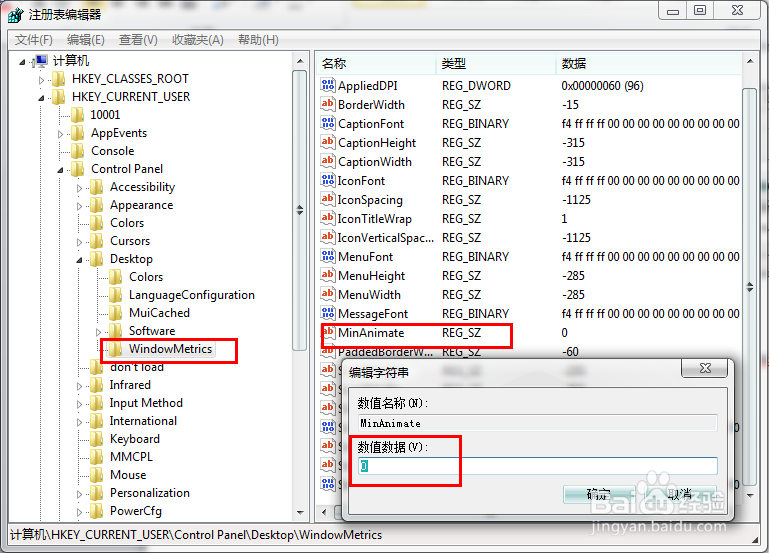Screen dimensions: 769x553
Task: Select the Colors key under Control Panel
Action: tap(127, 223)
